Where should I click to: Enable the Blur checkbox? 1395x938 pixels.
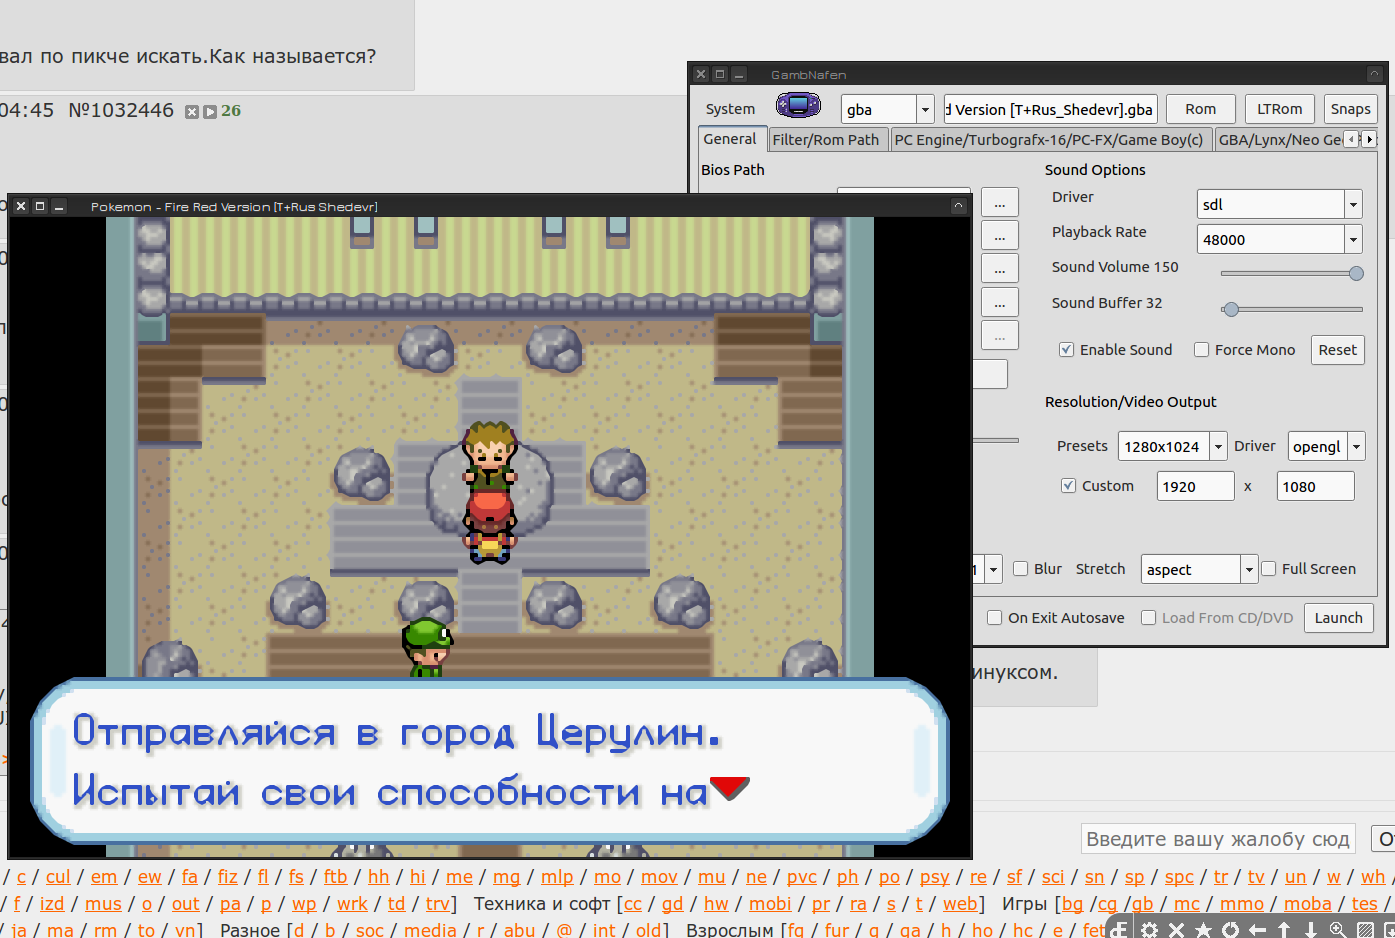(x=1021, y=569)
